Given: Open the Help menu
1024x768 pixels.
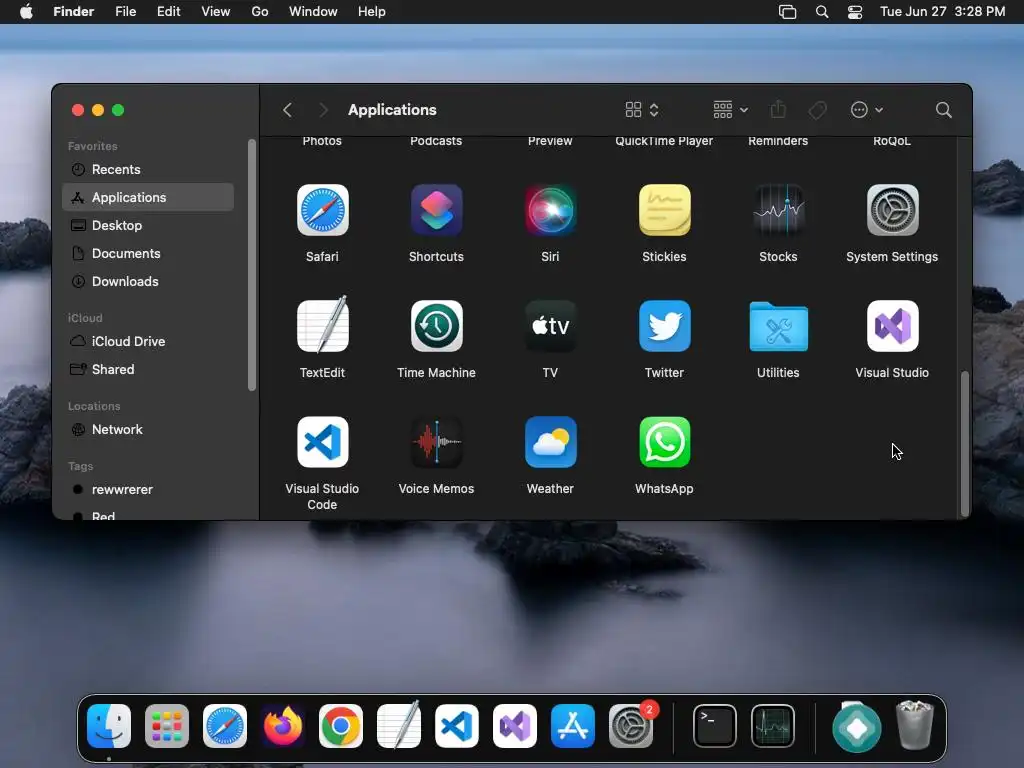Looking at the screenshot, I should coord(372,12).
